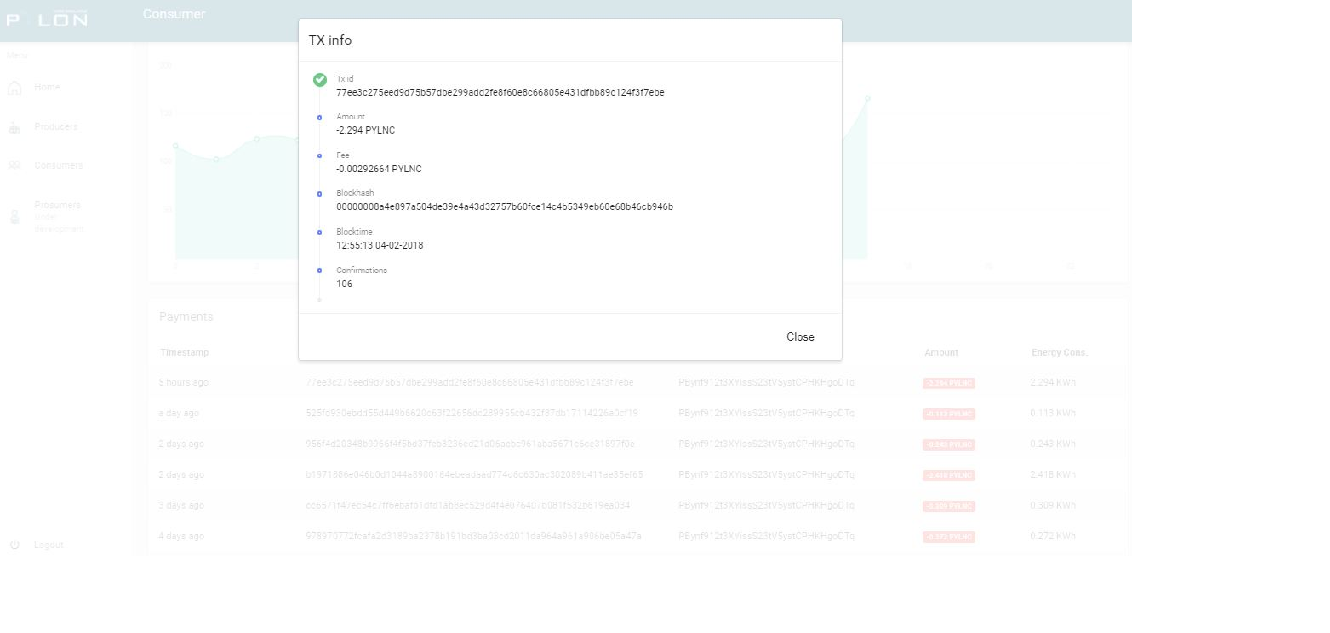Select the fee value -0.00292661 PYLNC

pyautogui.click(x=379, y=169)
